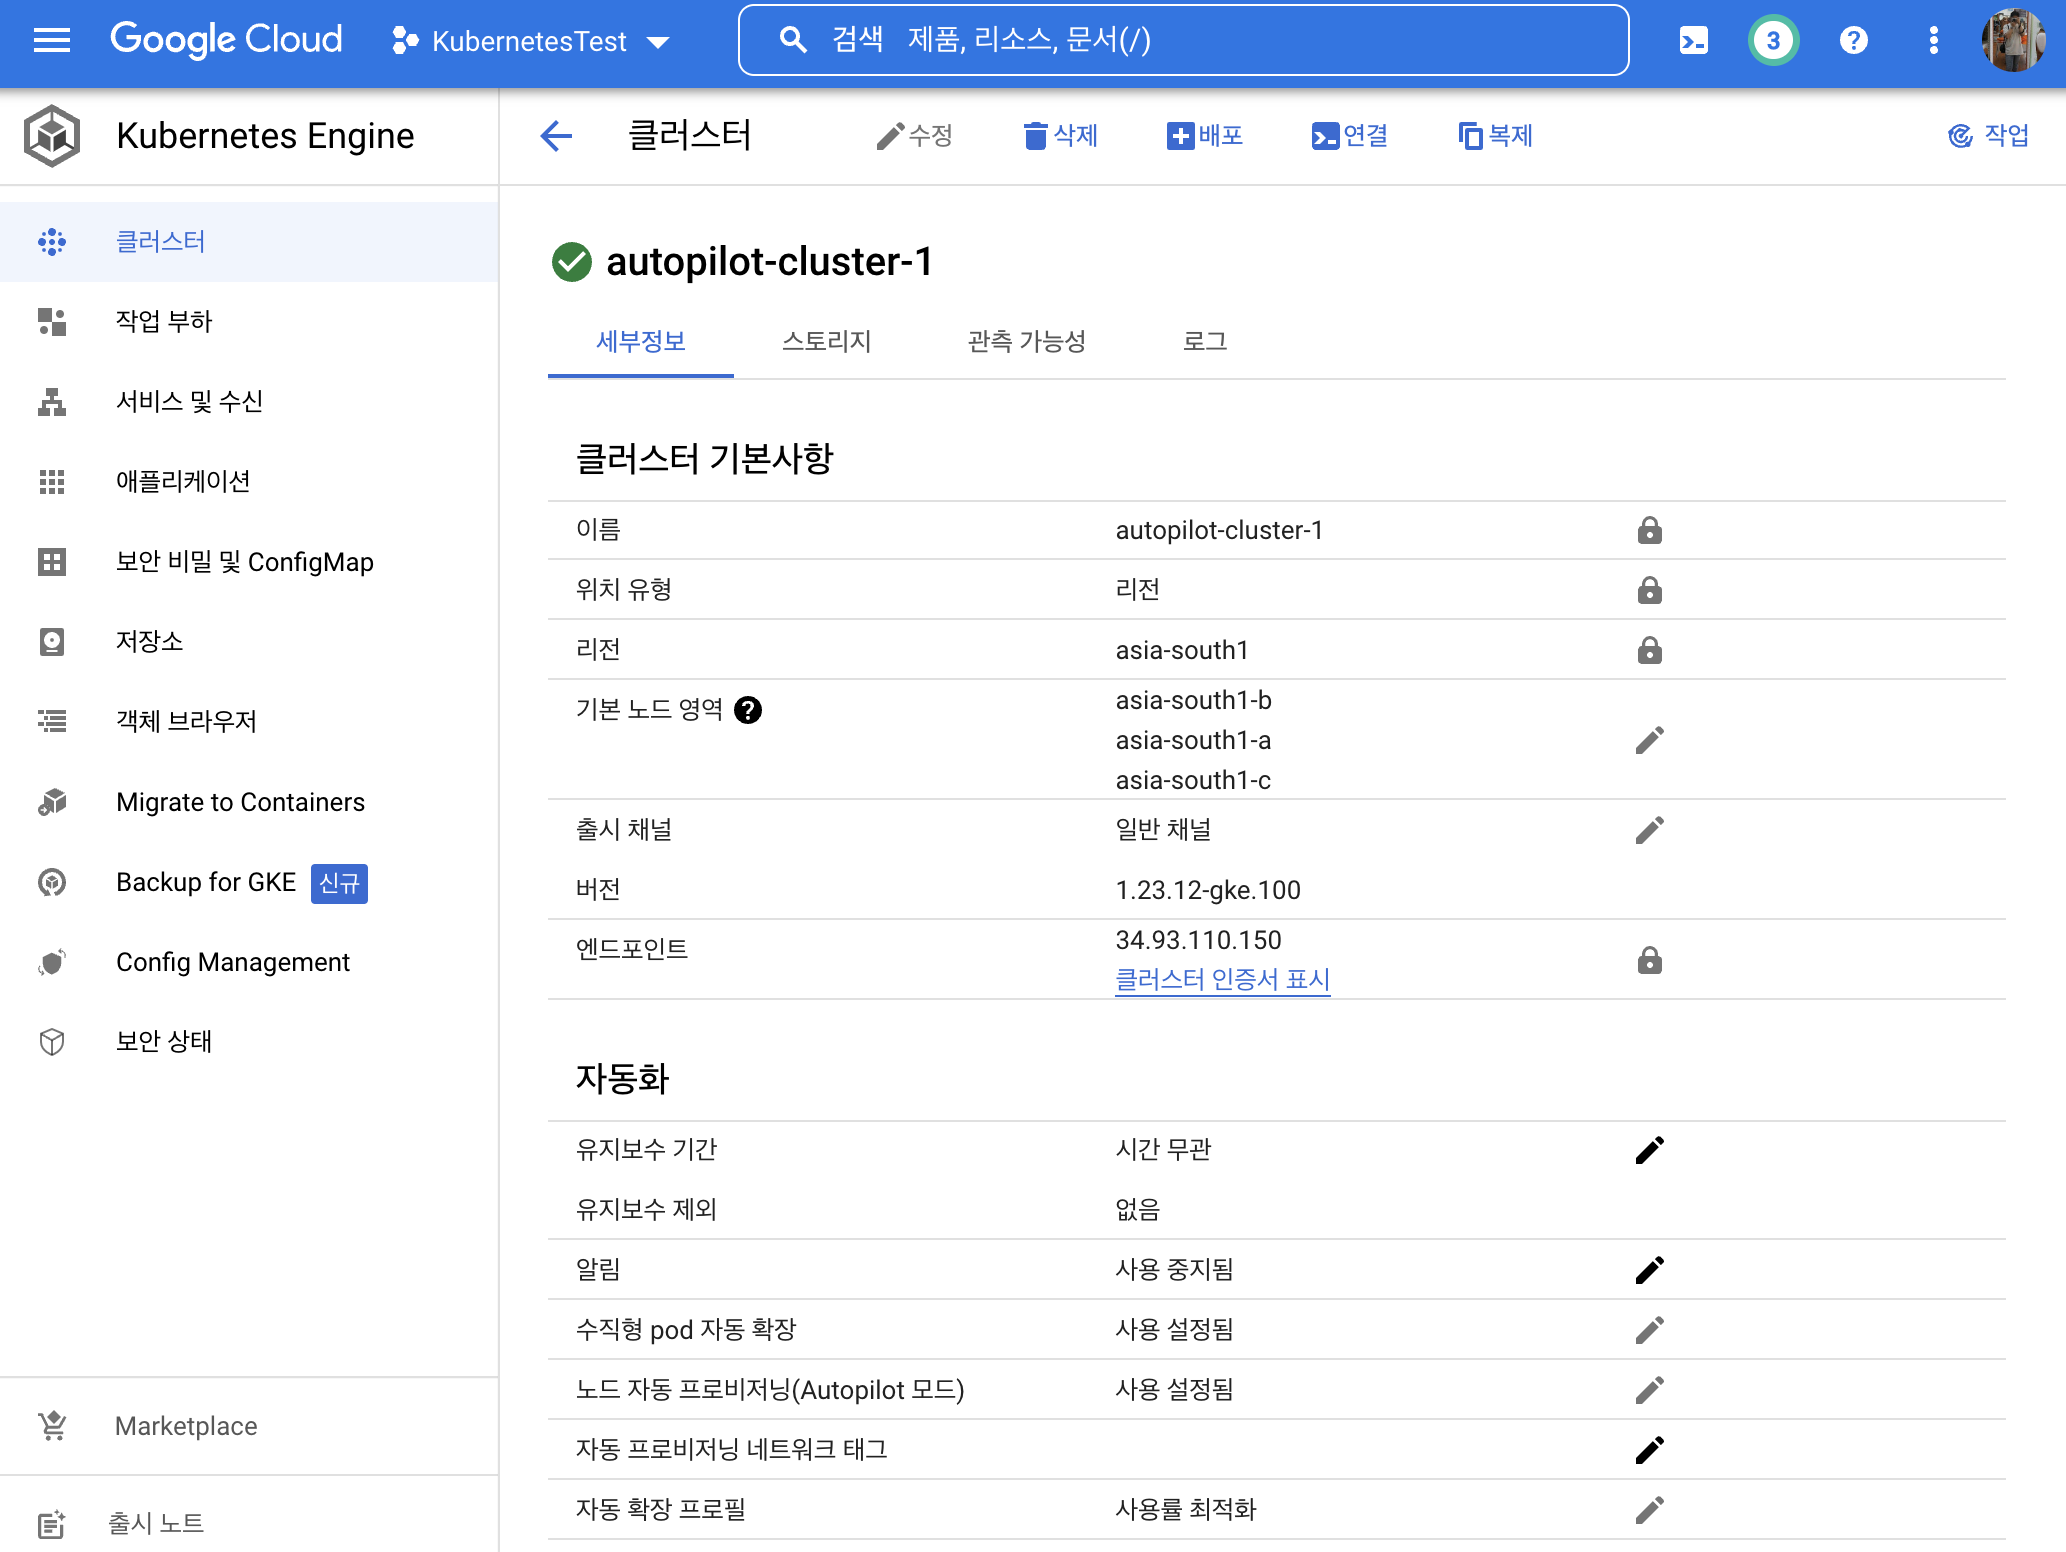The image size is (2066, 1552).
Task: Click the 배포 deploy button
Action: (1204, 136)
